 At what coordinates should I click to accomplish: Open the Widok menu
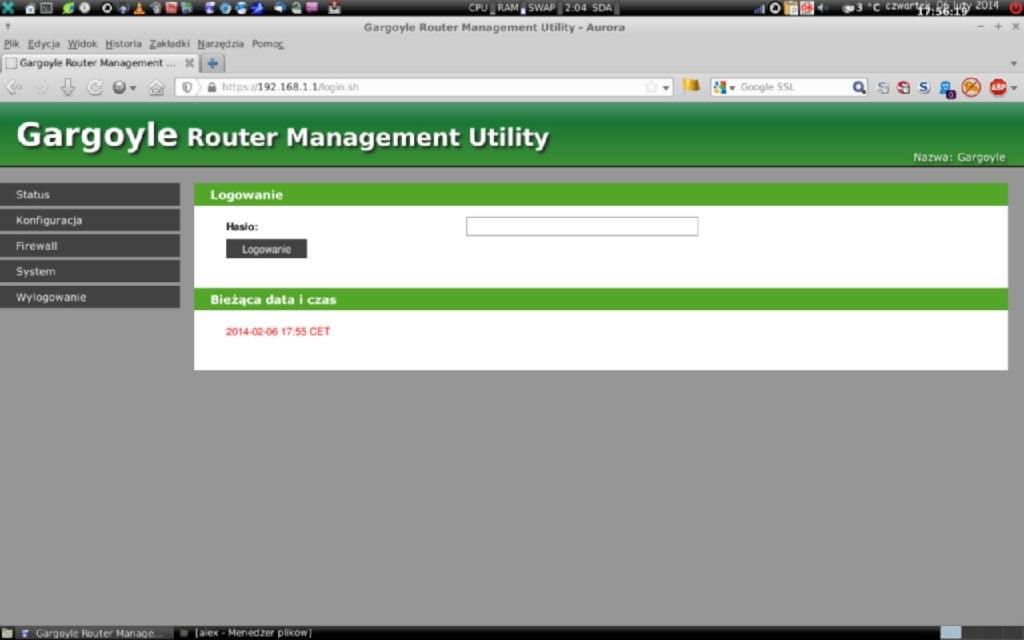[82, 44]
